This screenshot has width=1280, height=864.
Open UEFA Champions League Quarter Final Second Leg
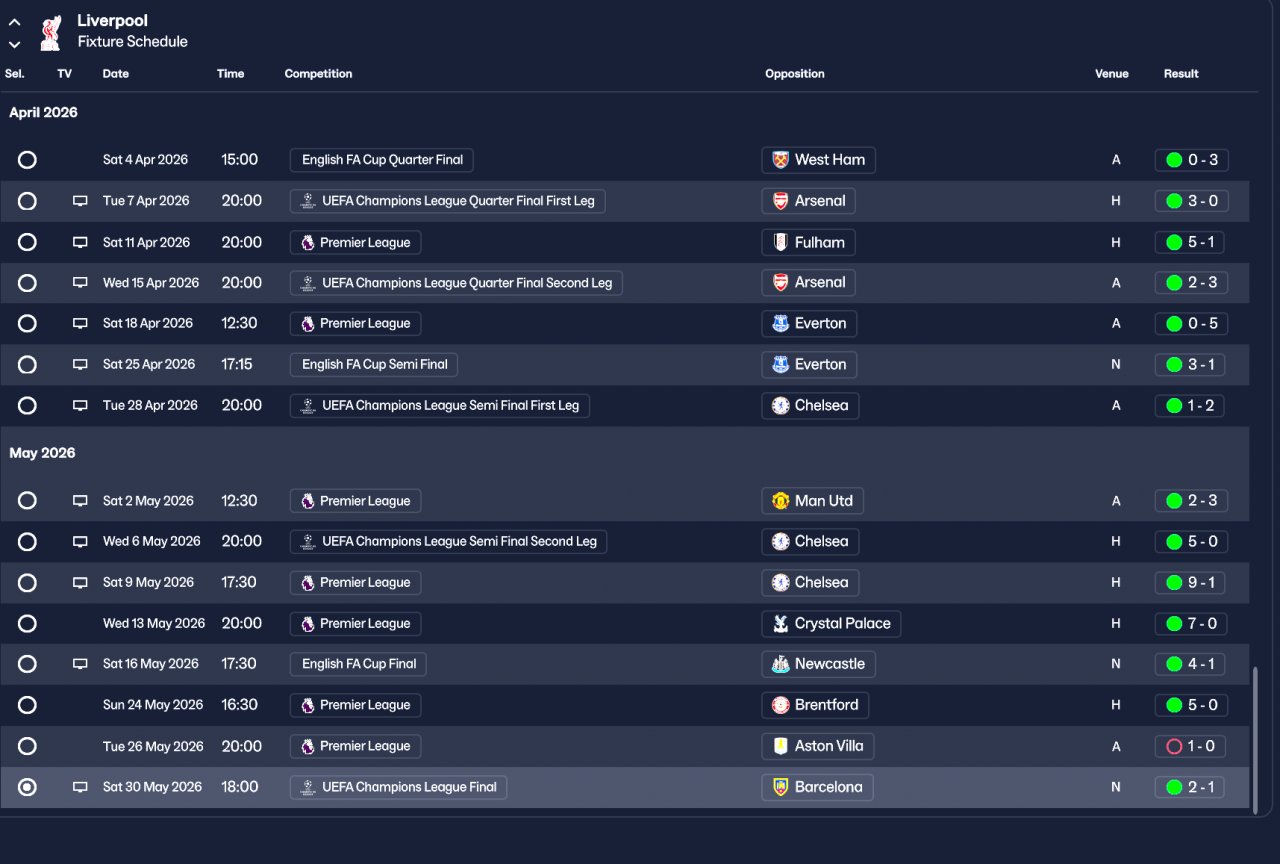click(456, 283)
